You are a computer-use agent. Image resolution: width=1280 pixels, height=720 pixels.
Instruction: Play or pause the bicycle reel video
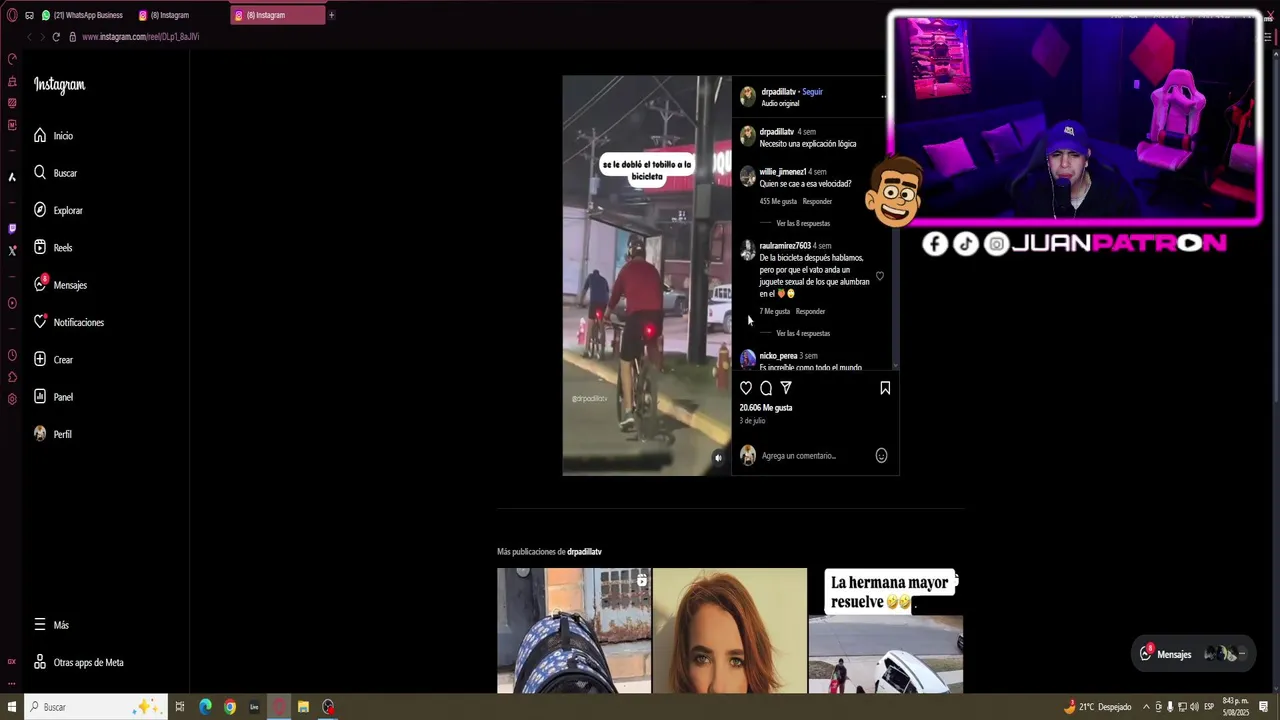(x=646, y=275)
